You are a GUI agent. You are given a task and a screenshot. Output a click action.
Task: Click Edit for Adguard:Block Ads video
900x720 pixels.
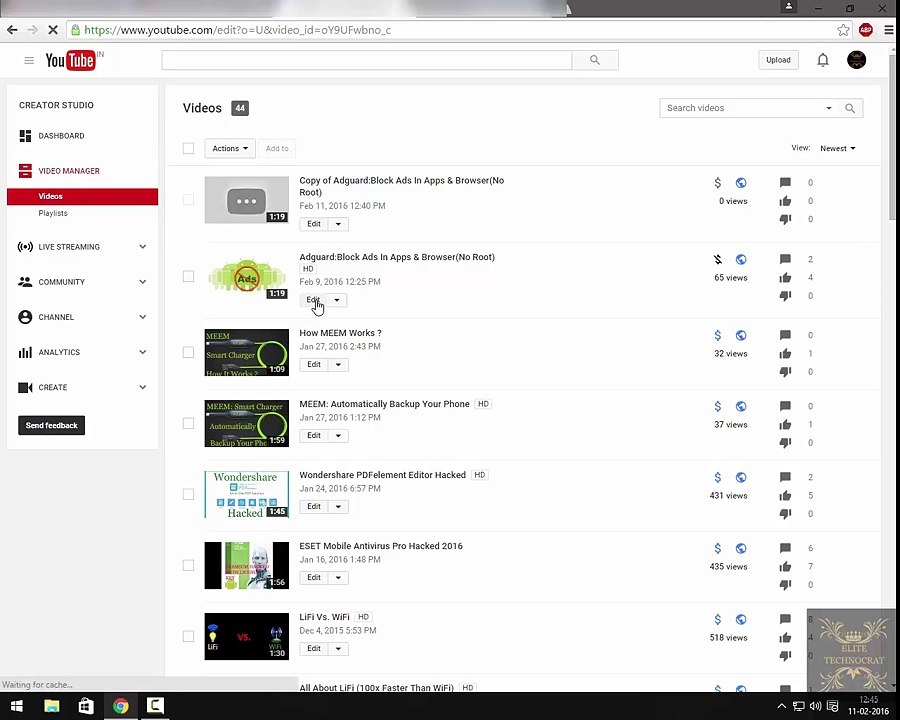pos(313,300)
